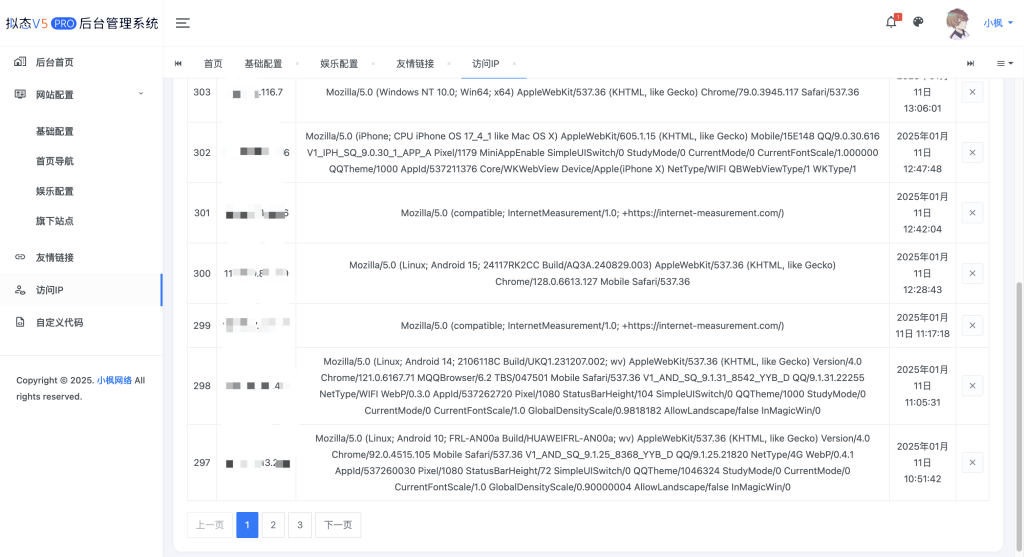
Task: Close the 访问IP tab
Action: click(x=514, y=63)
